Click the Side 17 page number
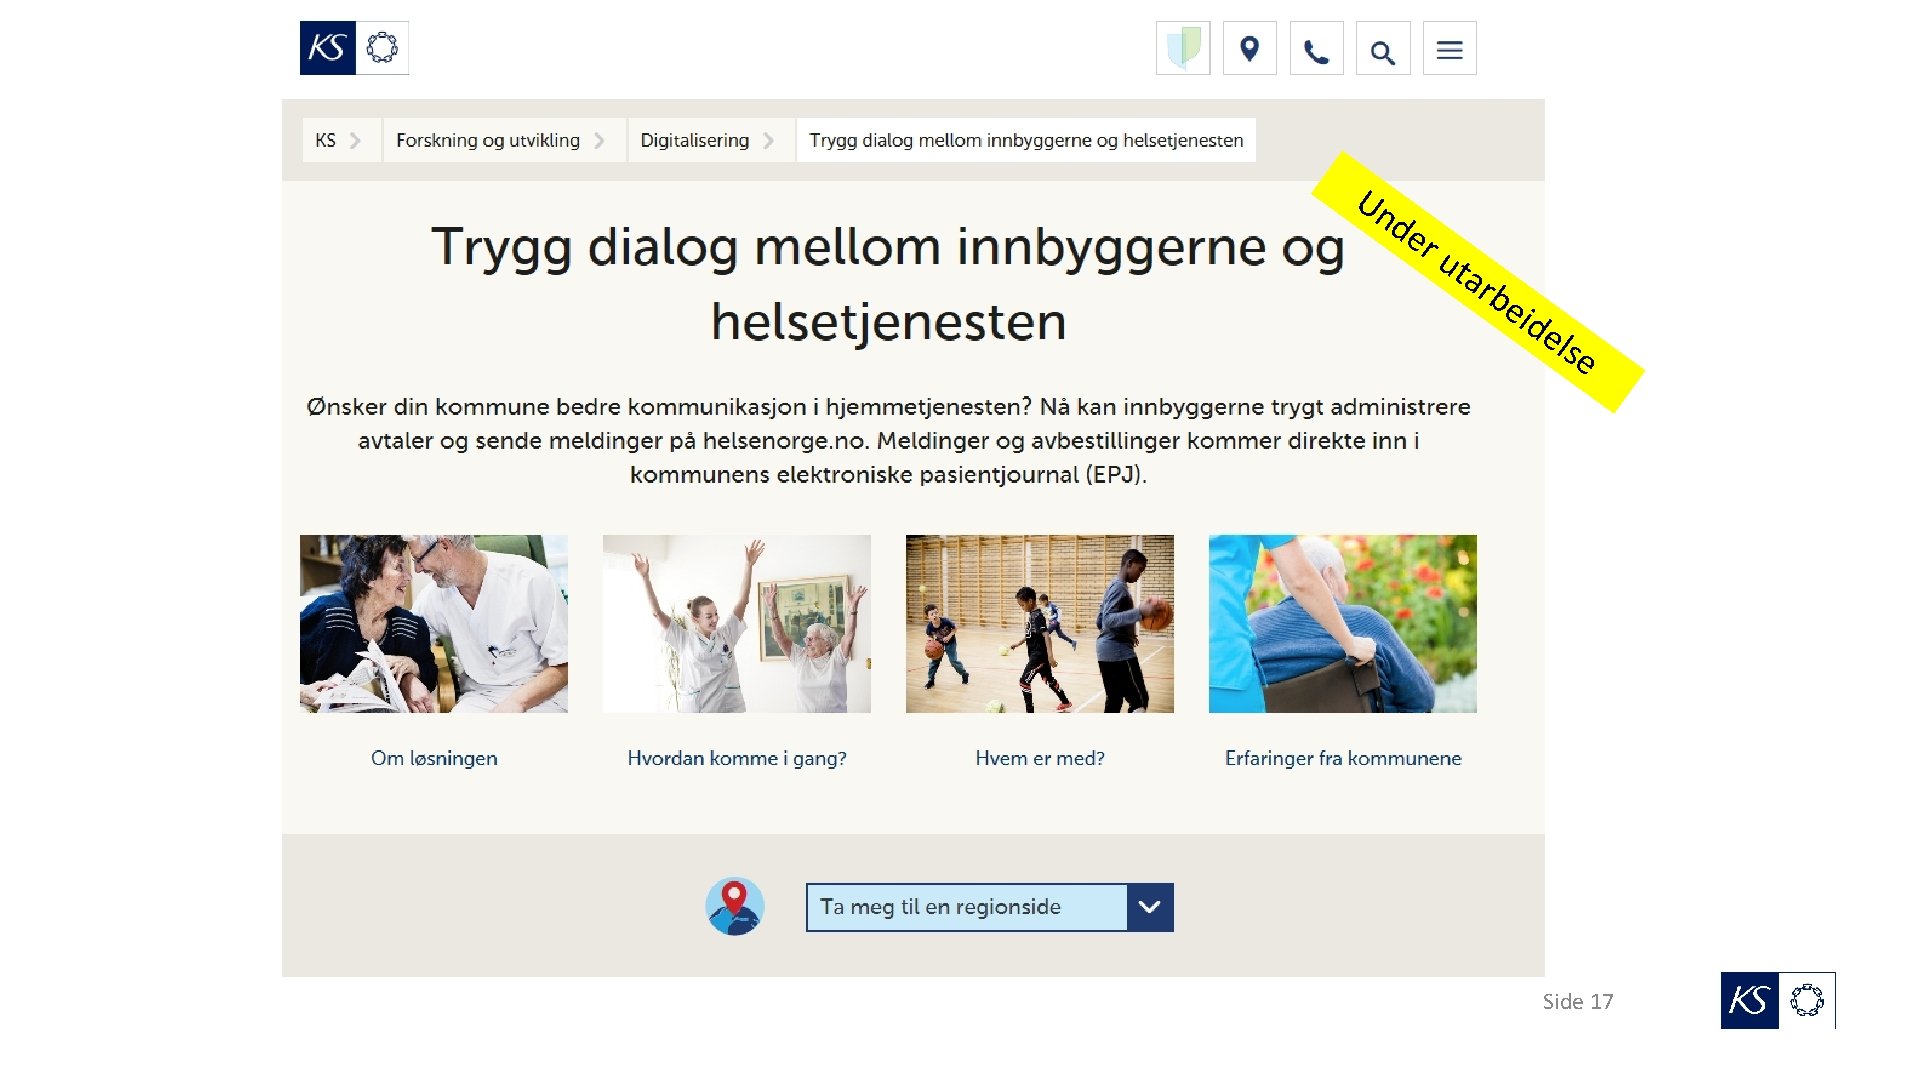1920x1080 pixels. pyautogui.click(x=1577, y=1001)
